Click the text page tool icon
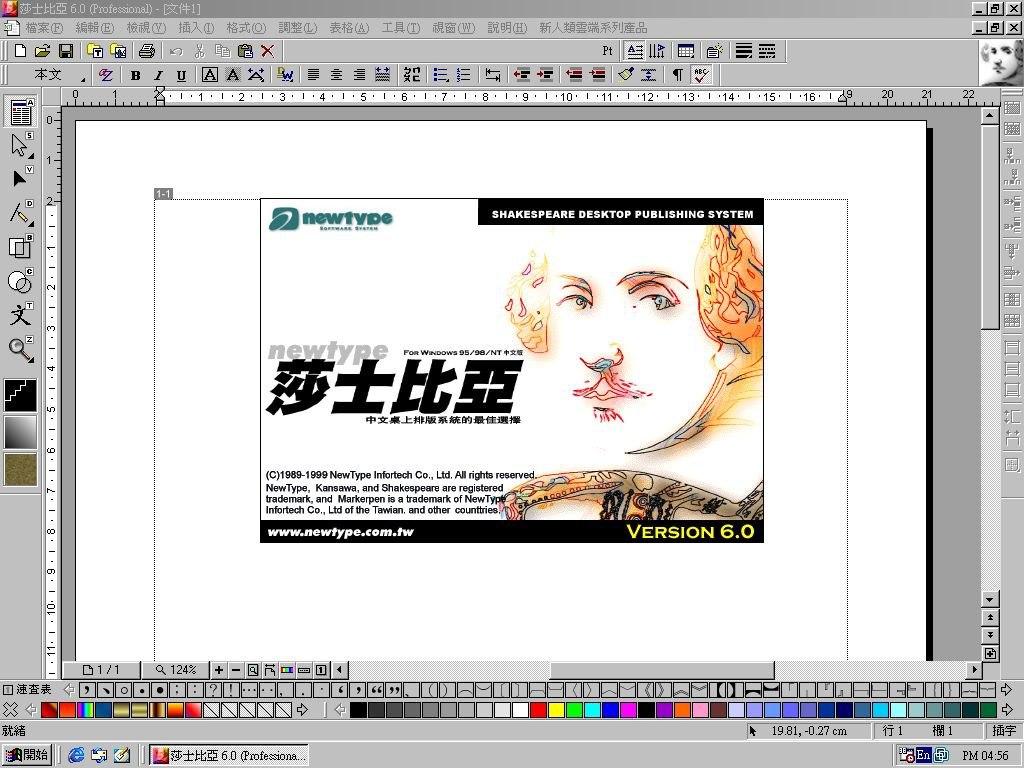The image size is (1024, 768). [21, 112]
